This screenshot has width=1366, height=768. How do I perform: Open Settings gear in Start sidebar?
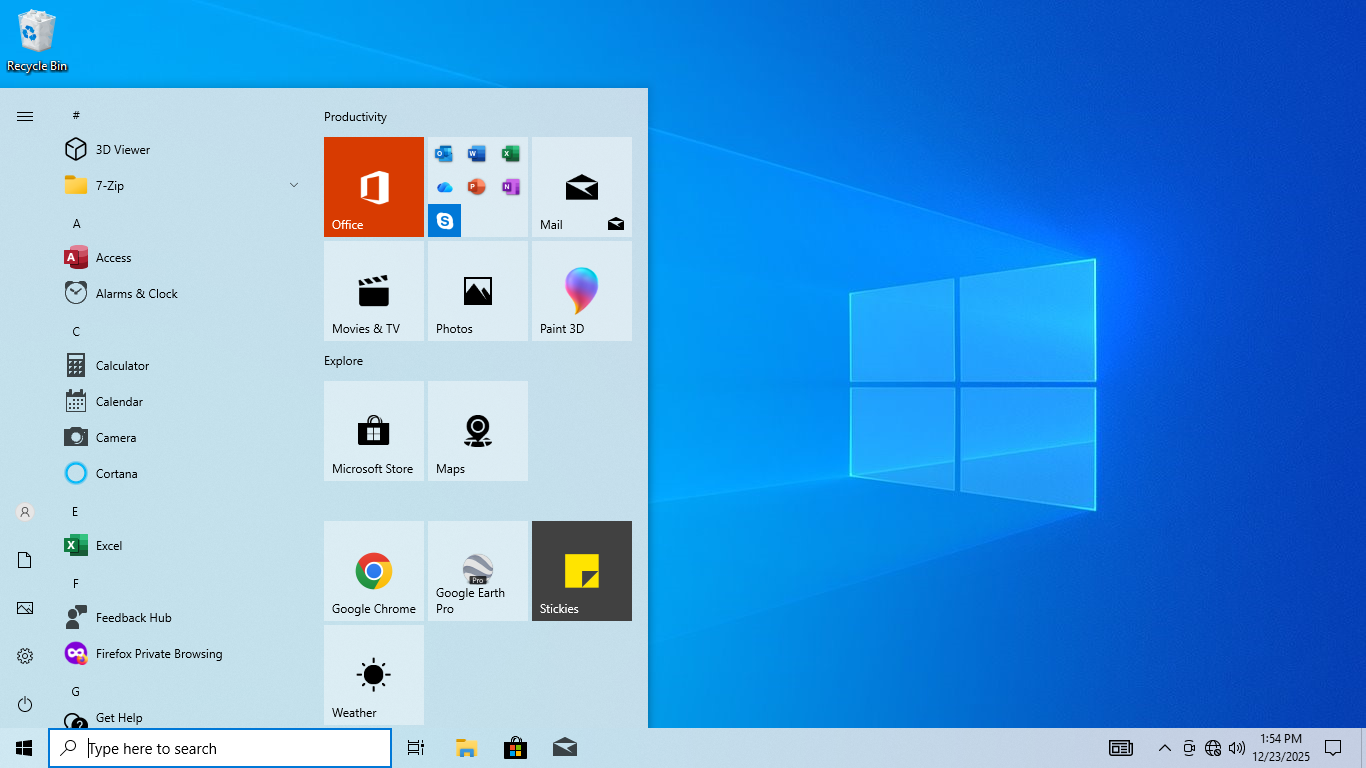coord(25,656)
